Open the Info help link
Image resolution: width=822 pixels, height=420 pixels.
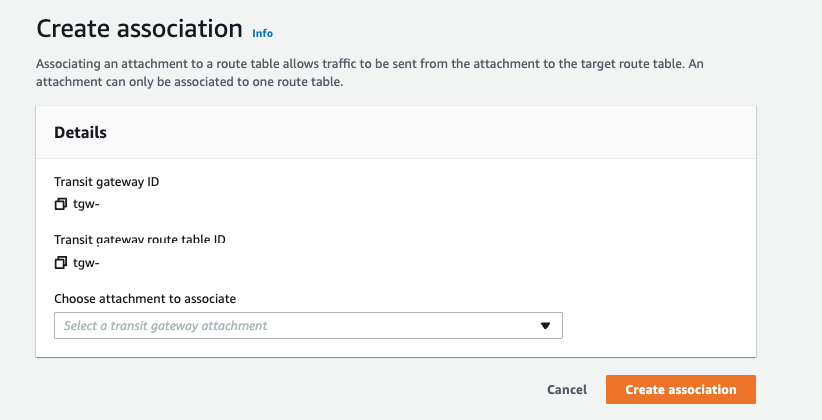pyautogui.click(x=262, y=33)
